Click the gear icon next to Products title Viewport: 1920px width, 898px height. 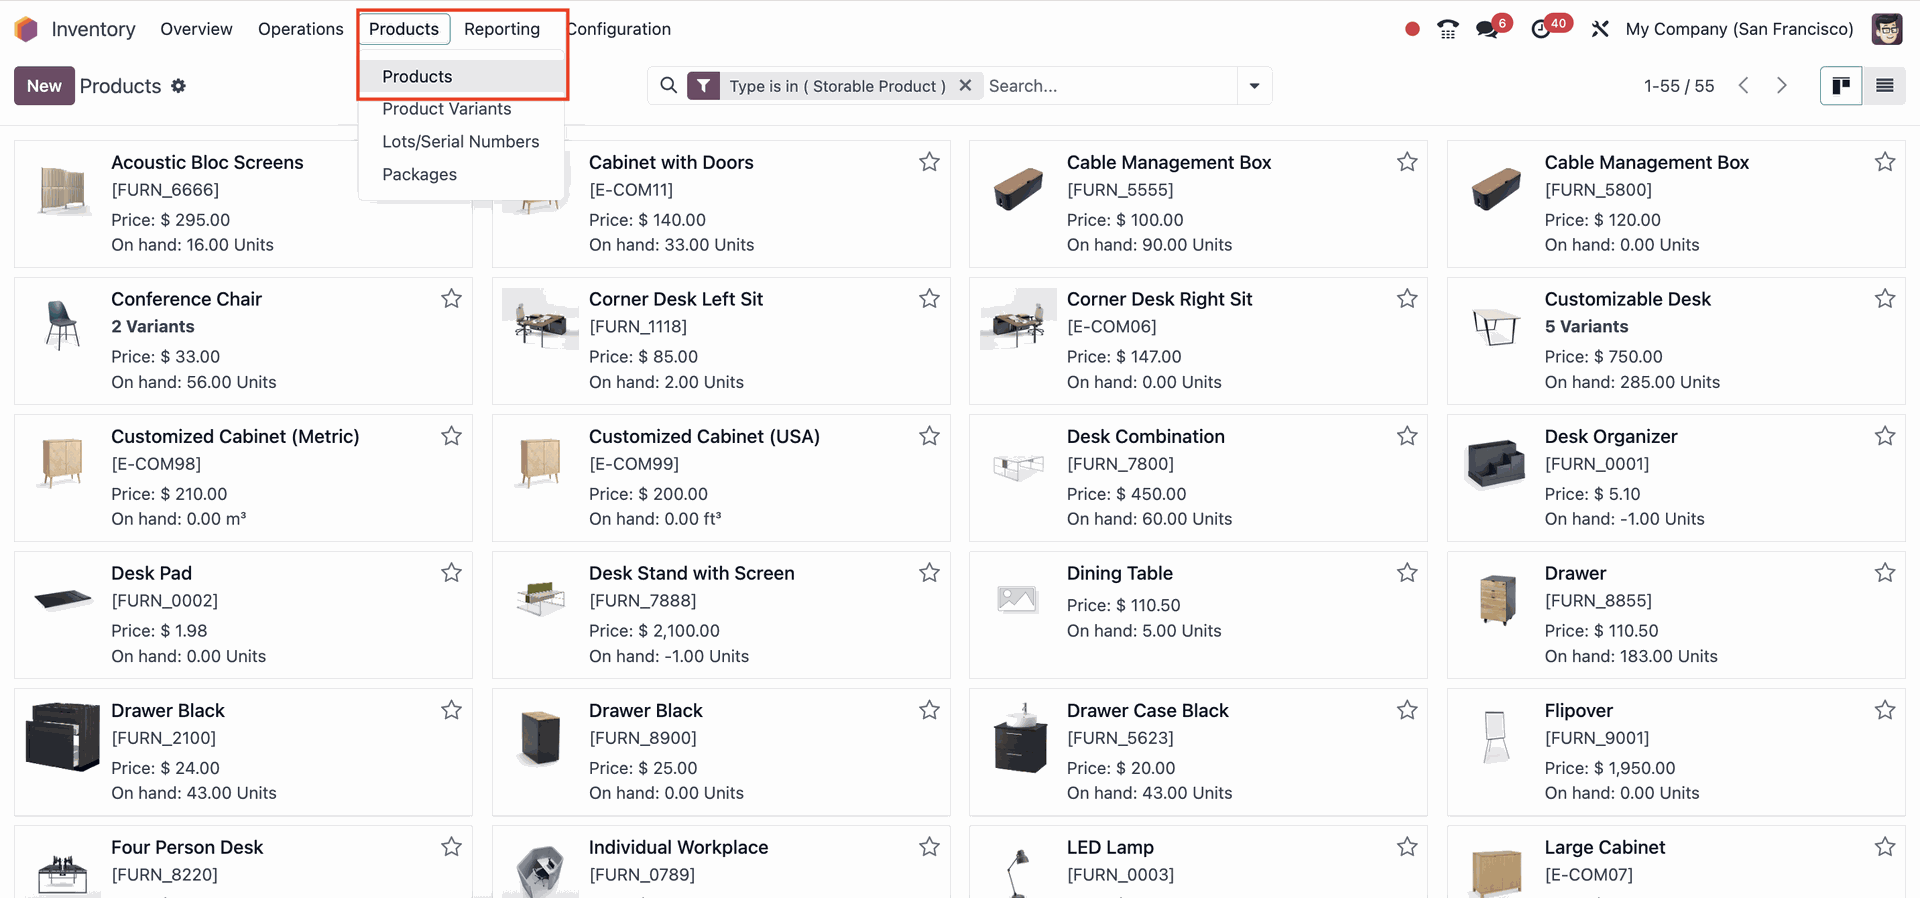[179, 86]
